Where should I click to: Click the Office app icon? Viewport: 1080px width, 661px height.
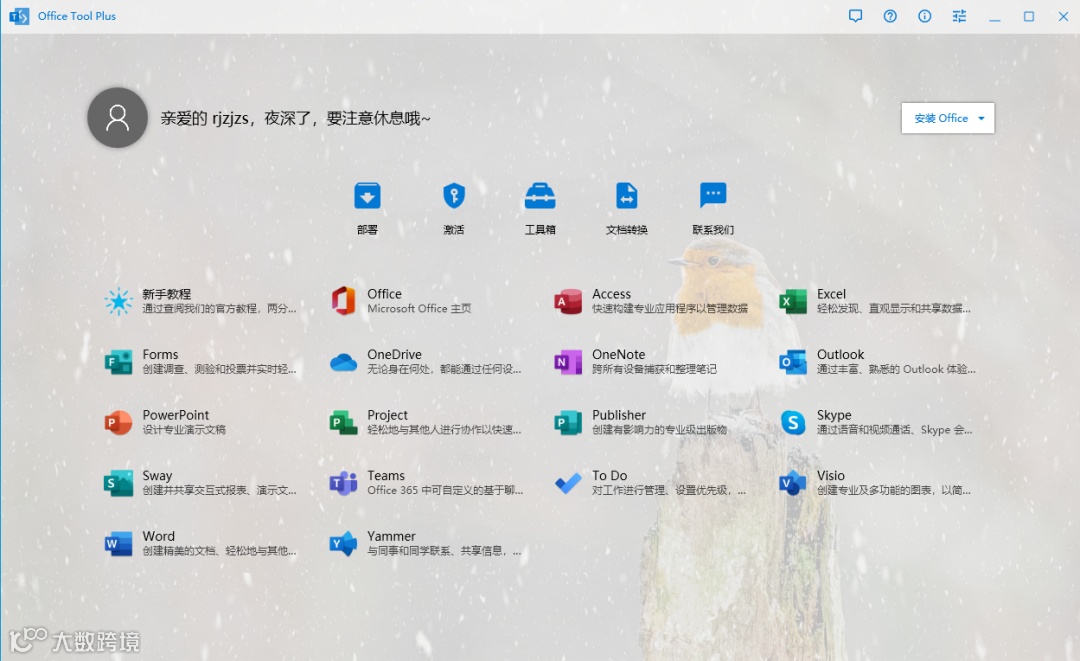(343, 301)
